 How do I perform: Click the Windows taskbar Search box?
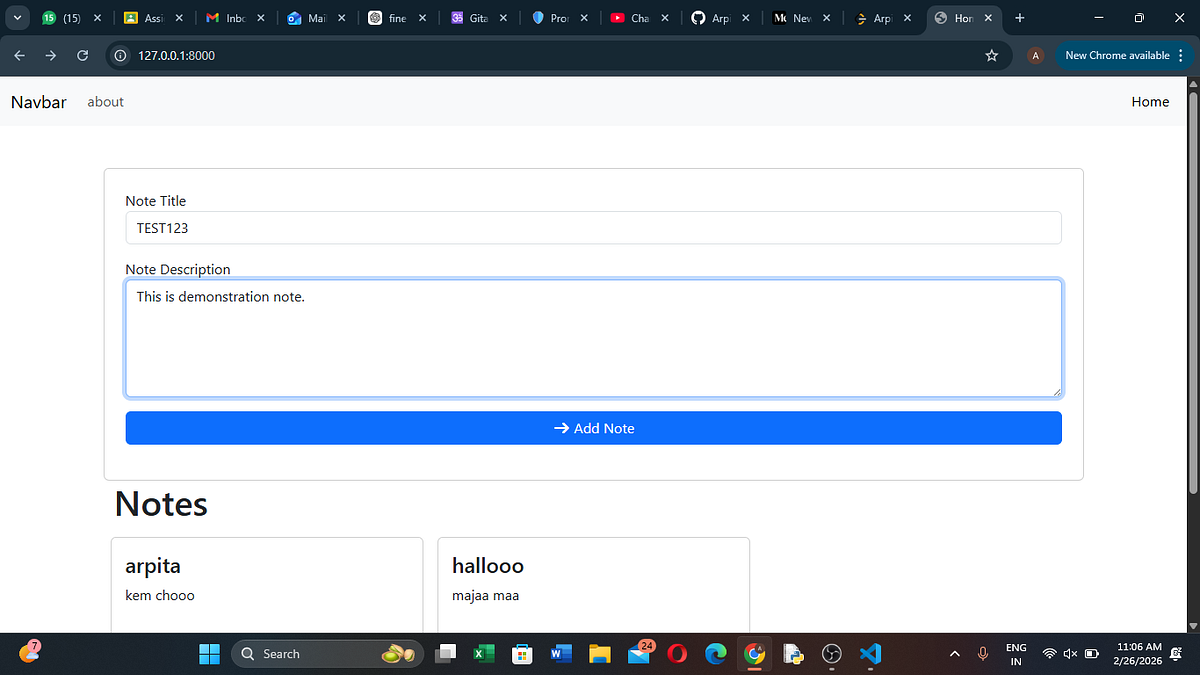[327, 654]
